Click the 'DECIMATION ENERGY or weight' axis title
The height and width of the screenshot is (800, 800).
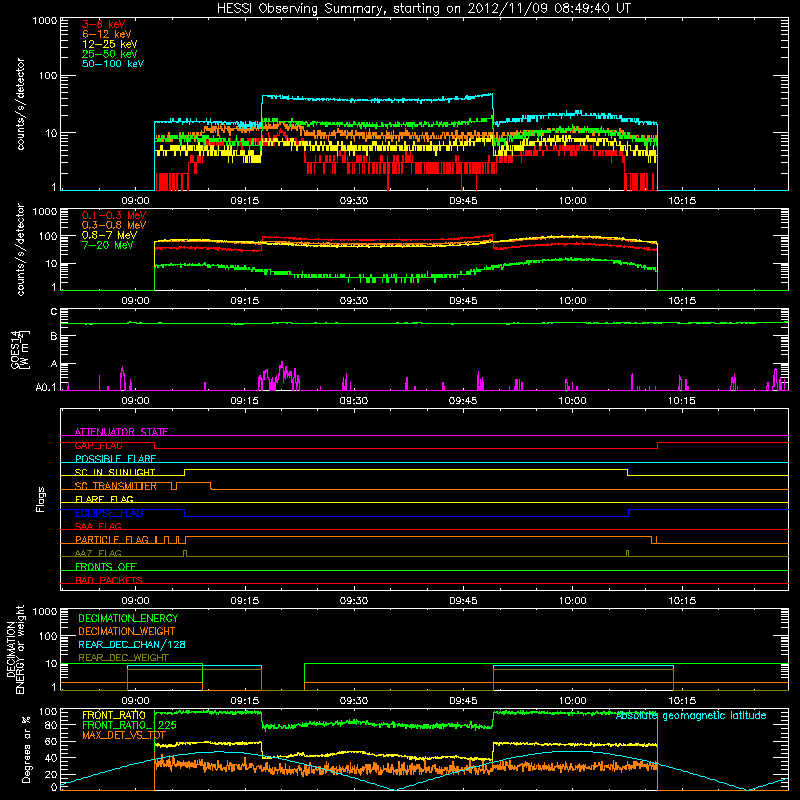(15, 650)
